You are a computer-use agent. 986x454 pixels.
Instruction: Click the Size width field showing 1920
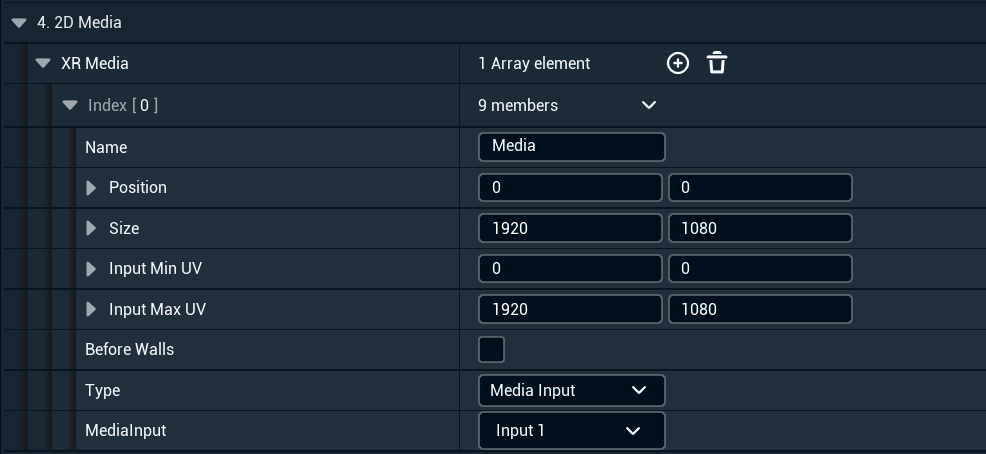point(570,229)
